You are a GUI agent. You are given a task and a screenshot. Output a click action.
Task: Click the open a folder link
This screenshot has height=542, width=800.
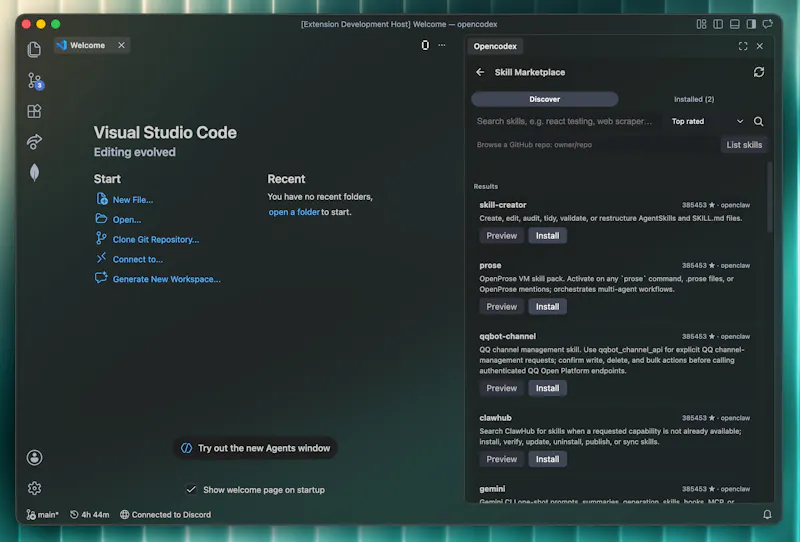point(294,212)
